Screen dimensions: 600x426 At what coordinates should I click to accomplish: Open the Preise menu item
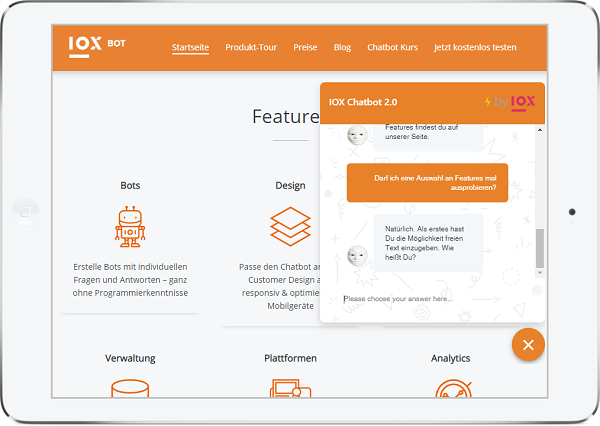[305, 47]
